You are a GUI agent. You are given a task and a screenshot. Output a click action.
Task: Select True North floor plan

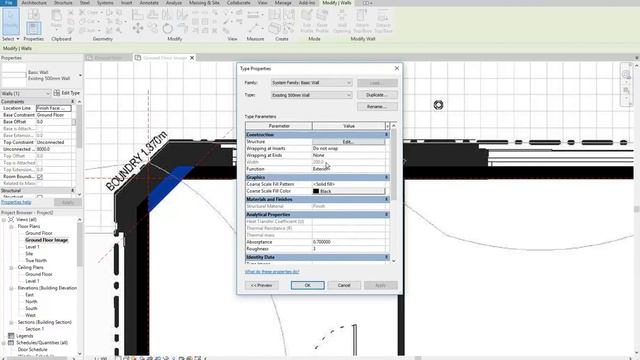pyautogui.click(x=36, y=261)
